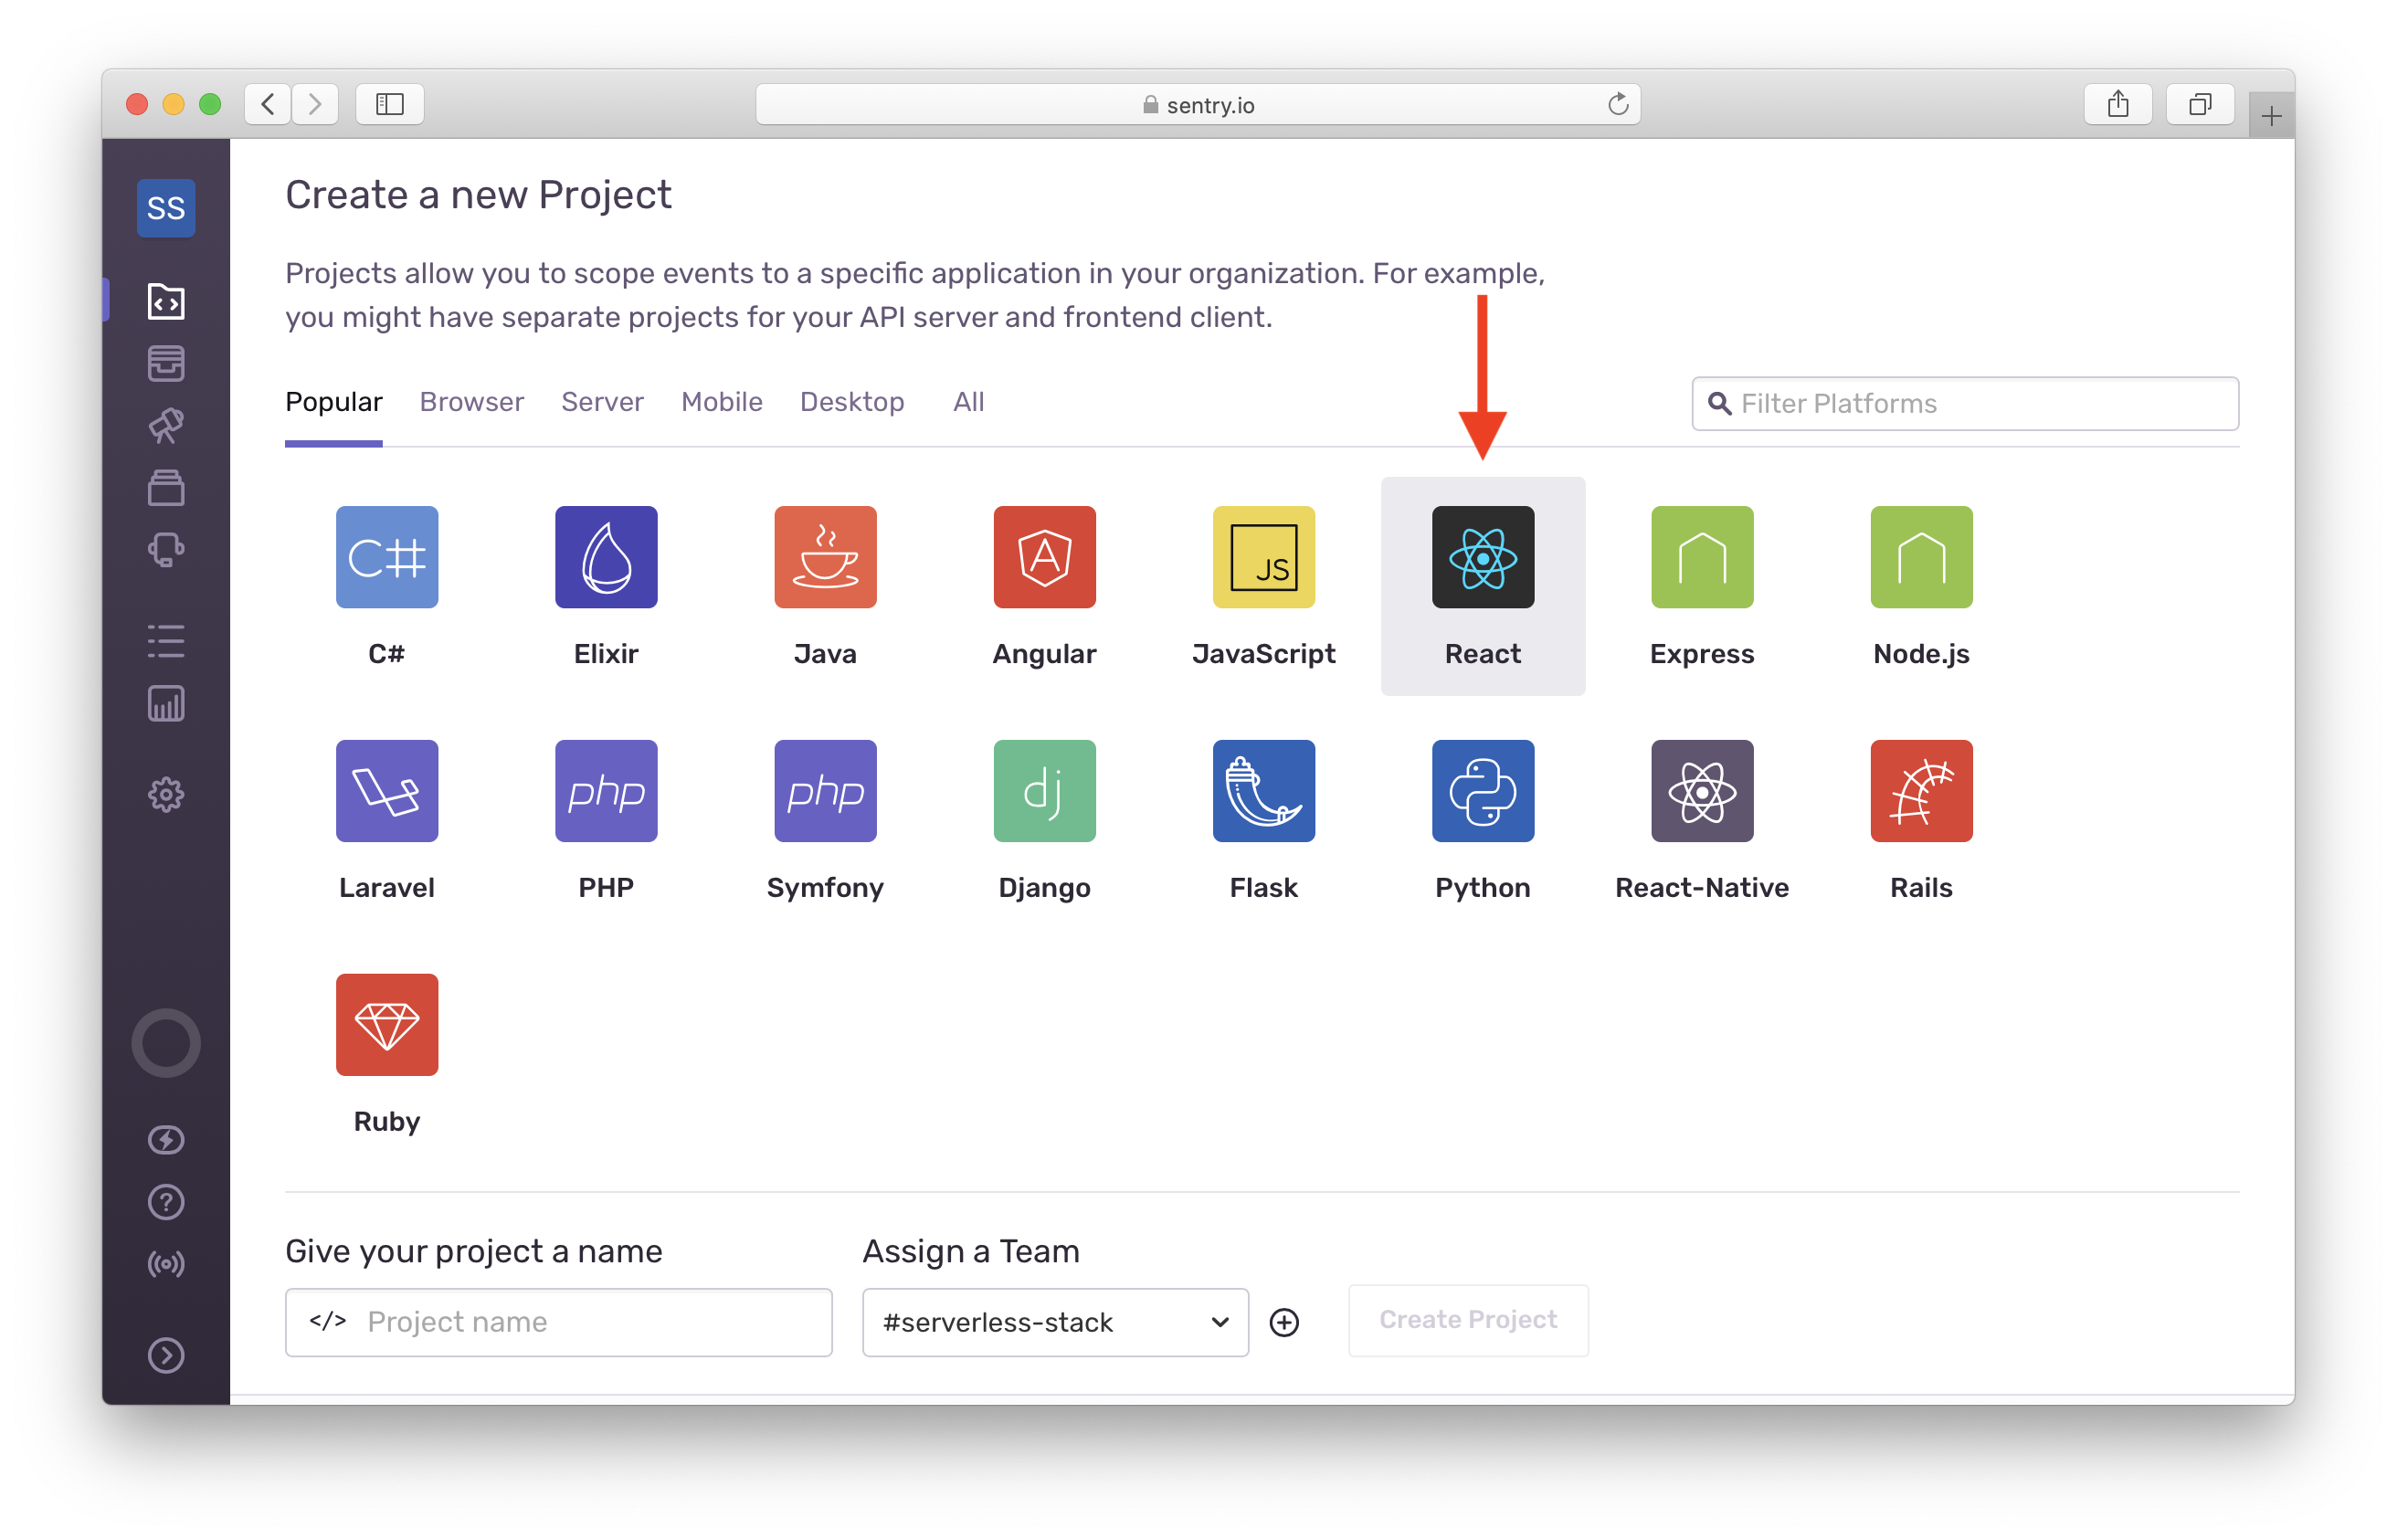This screenshot has height=1540, width=2397.
Task: Show all tabs overview button
Action: click(2200, 104)
